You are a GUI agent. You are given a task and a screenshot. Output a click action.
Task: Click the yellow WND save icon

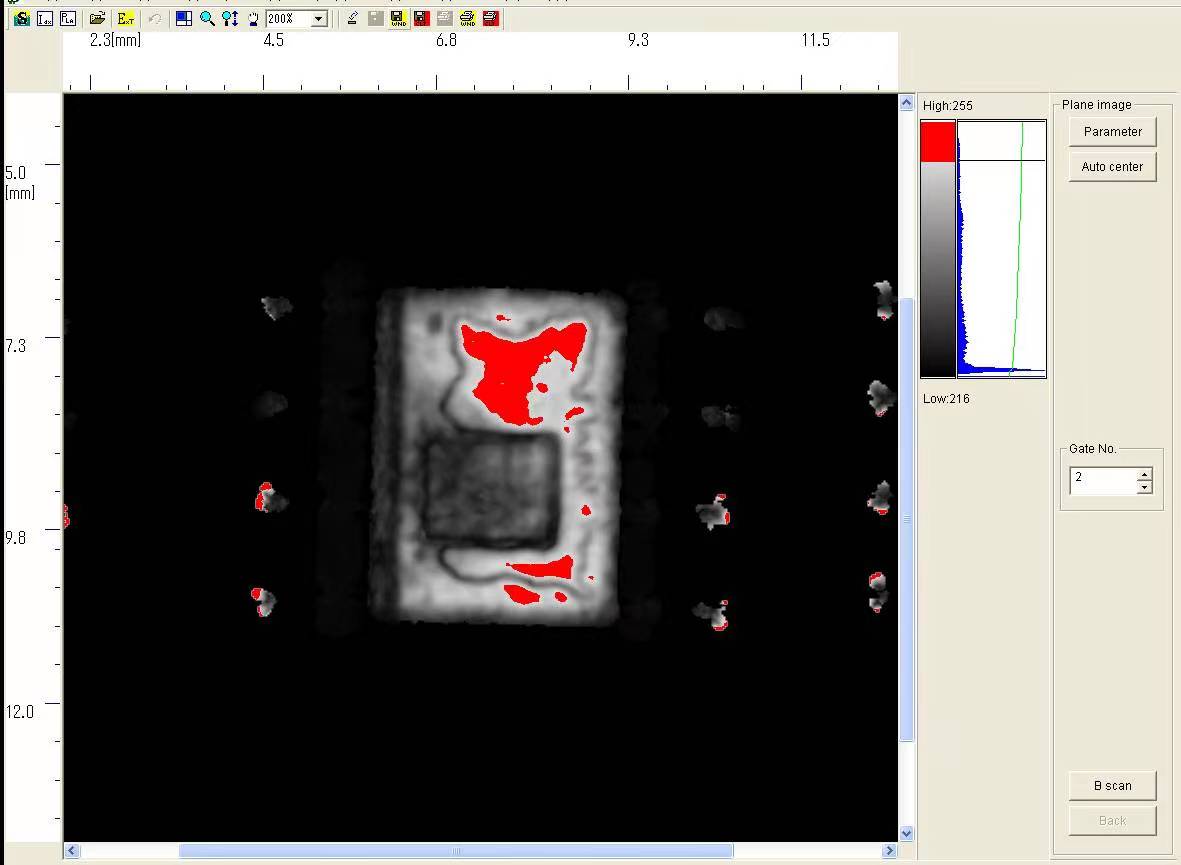click(398, 19)
